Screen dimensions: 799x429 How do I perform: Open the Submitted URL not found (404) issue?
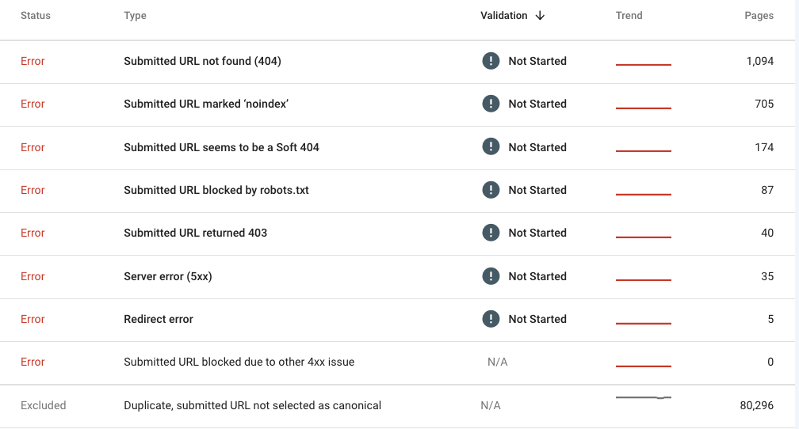(x=397, y=62)
